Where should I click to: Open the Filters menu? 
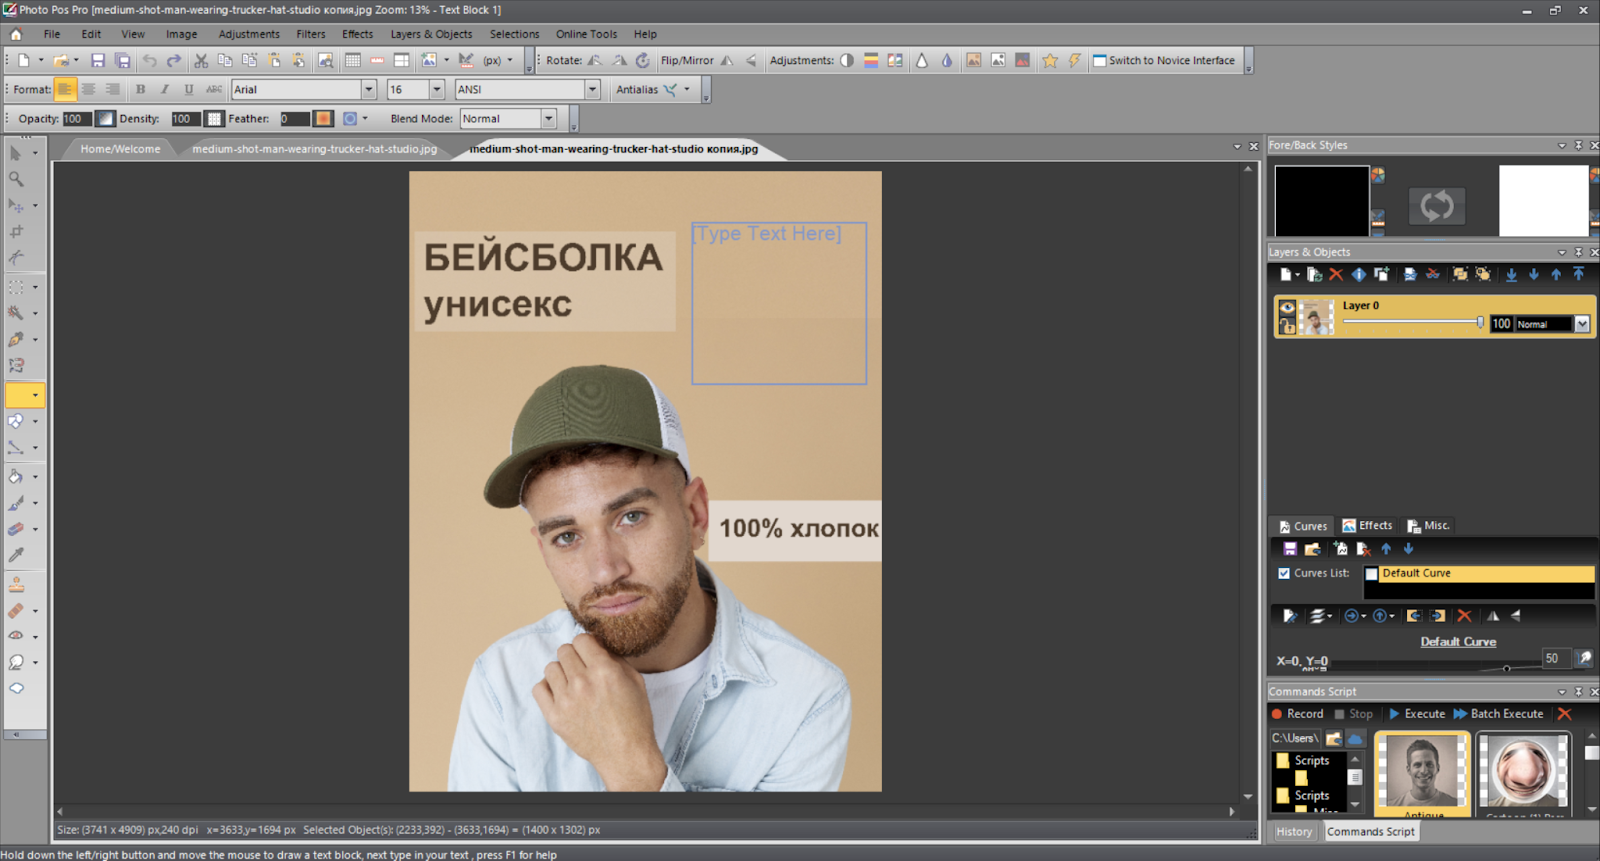coord(310,34)
